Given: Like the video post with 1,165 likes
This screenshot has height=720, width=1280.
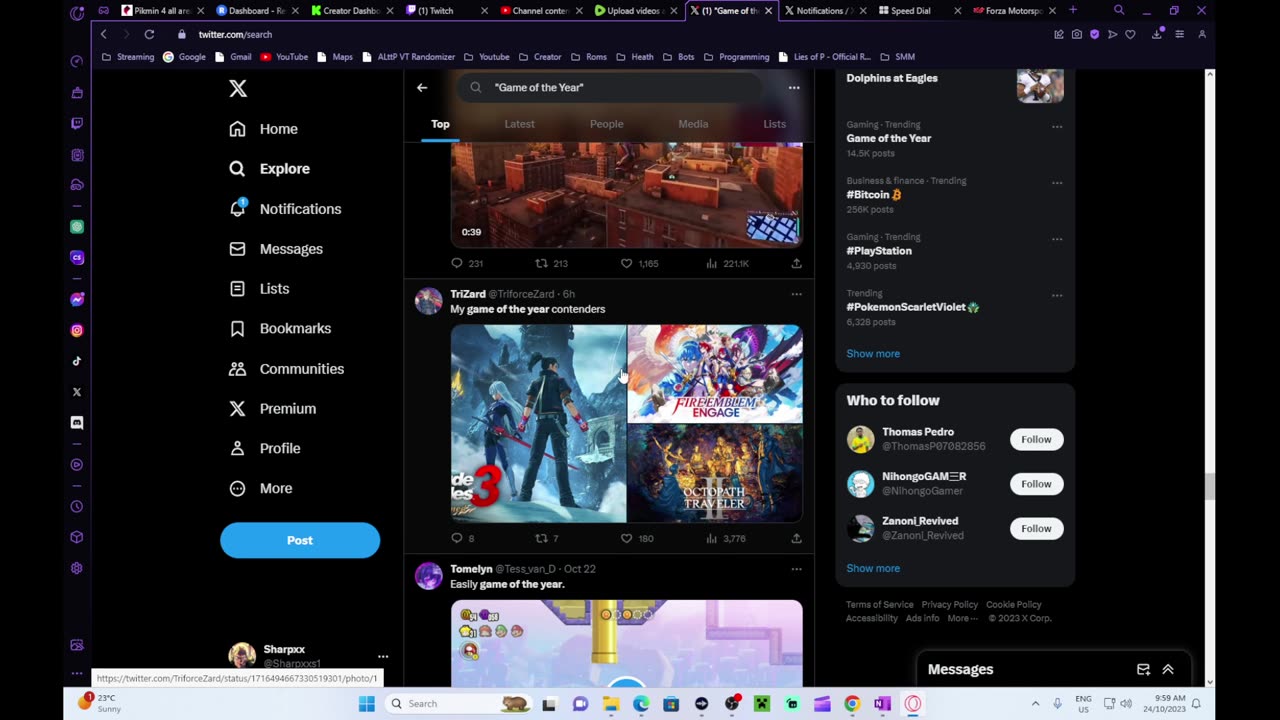Looking at the screenshot, I should (x=639, y=263).
